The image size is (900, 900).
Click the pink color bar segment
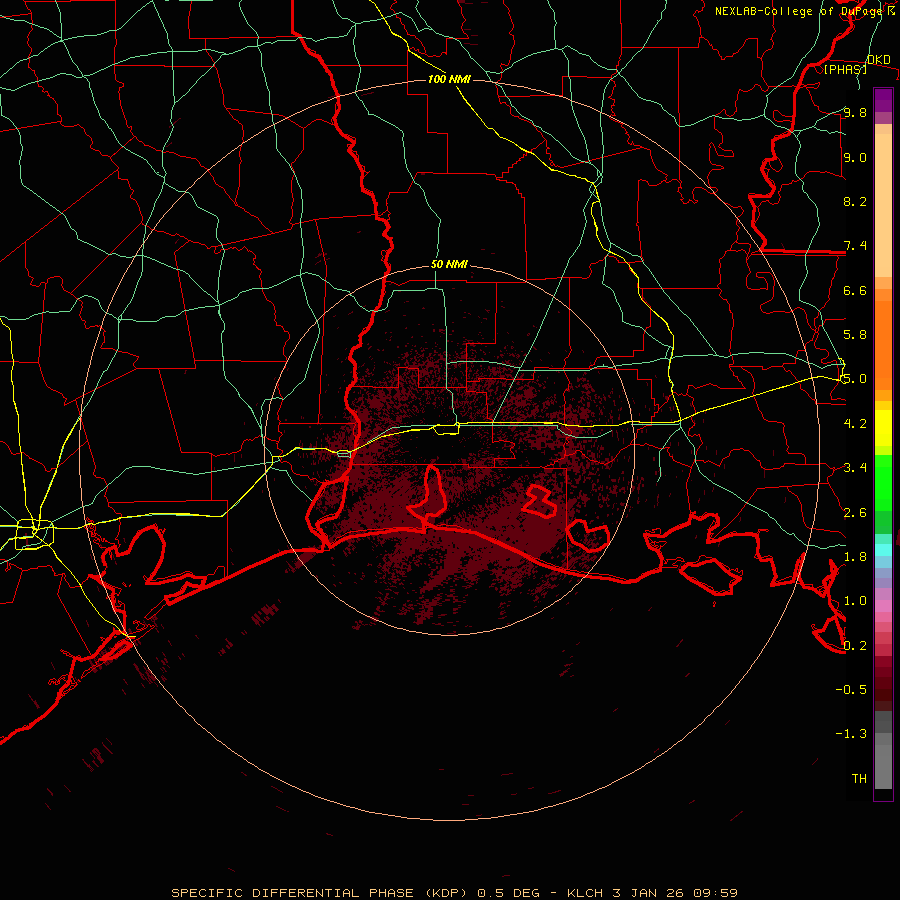[883, 606]
